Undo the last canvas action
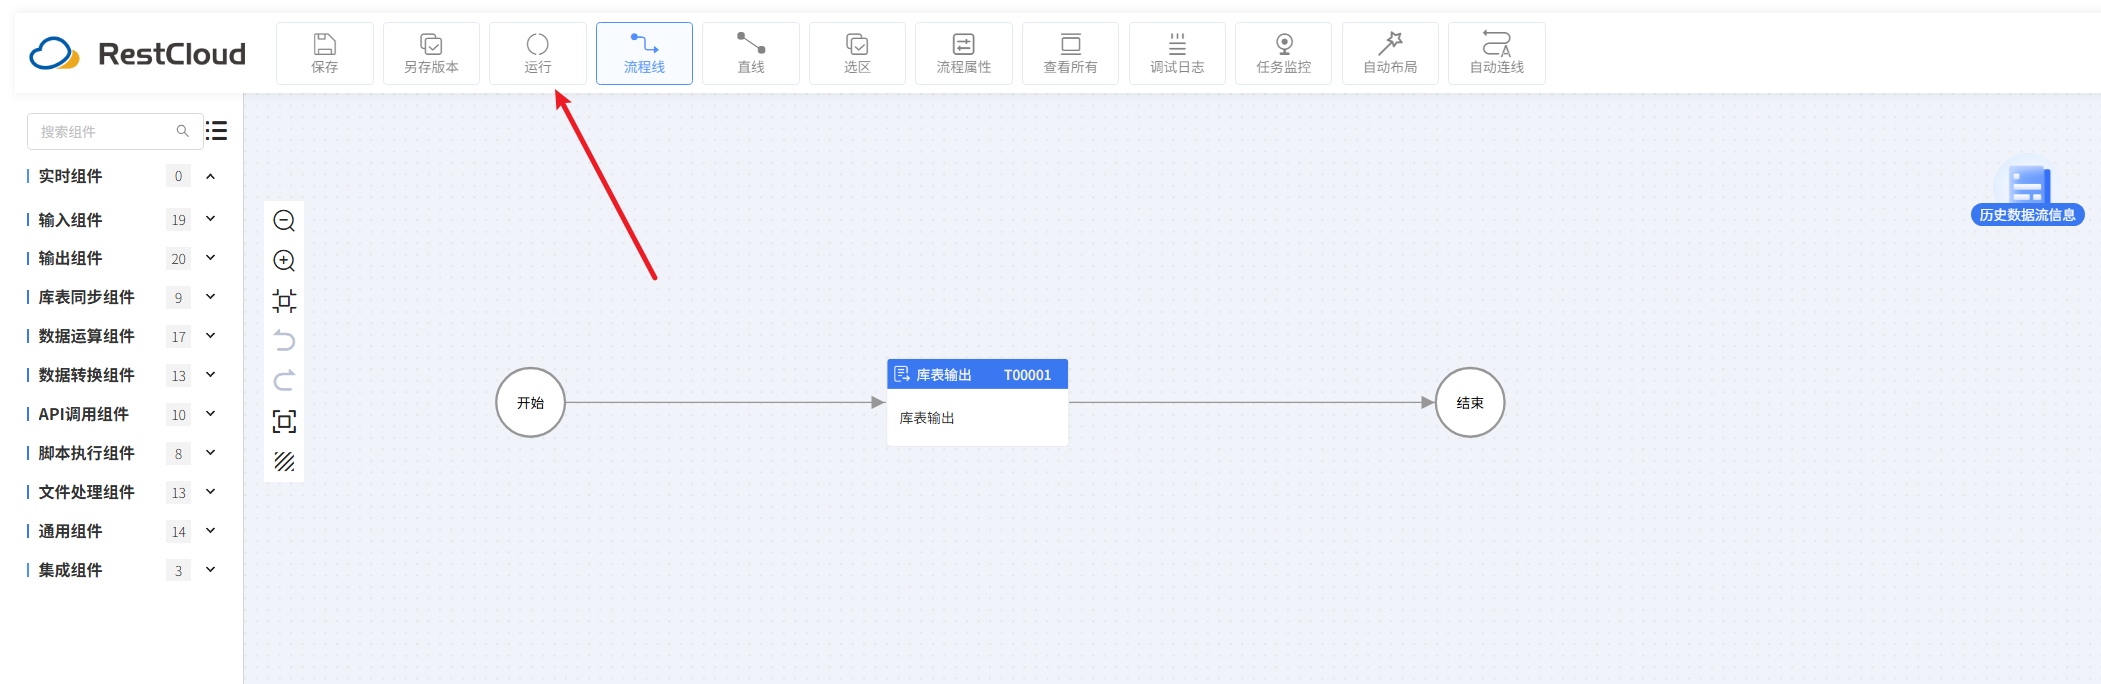Screen dimensions: 2101x684 [x=284, y=341]
